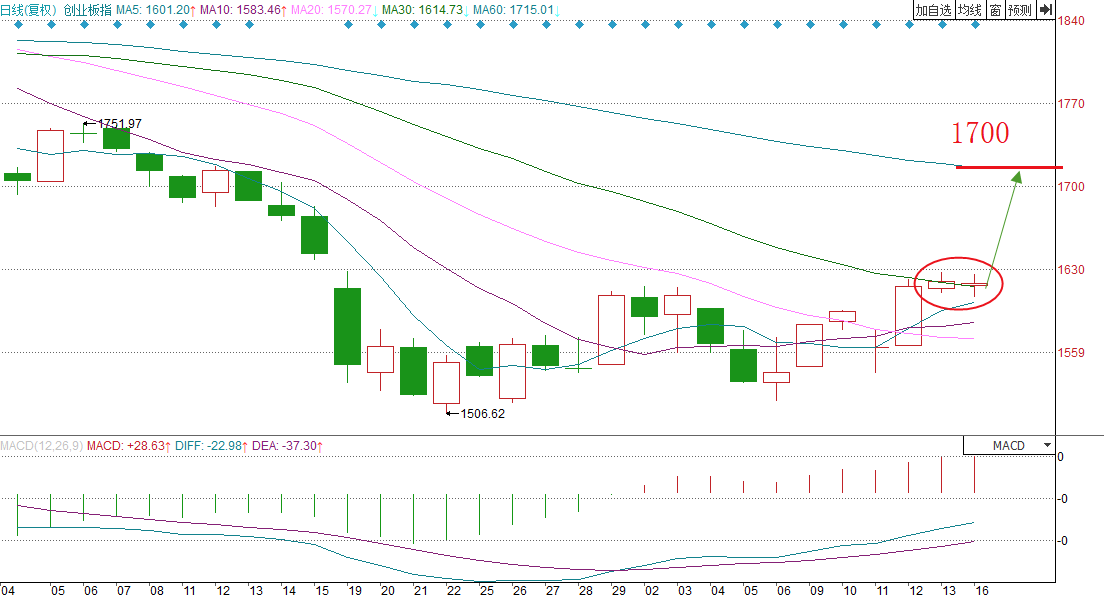Viewport: 1104px width, 598px height.
Task: Toggle moving averages with 均线 button
Action: [970, 10]
